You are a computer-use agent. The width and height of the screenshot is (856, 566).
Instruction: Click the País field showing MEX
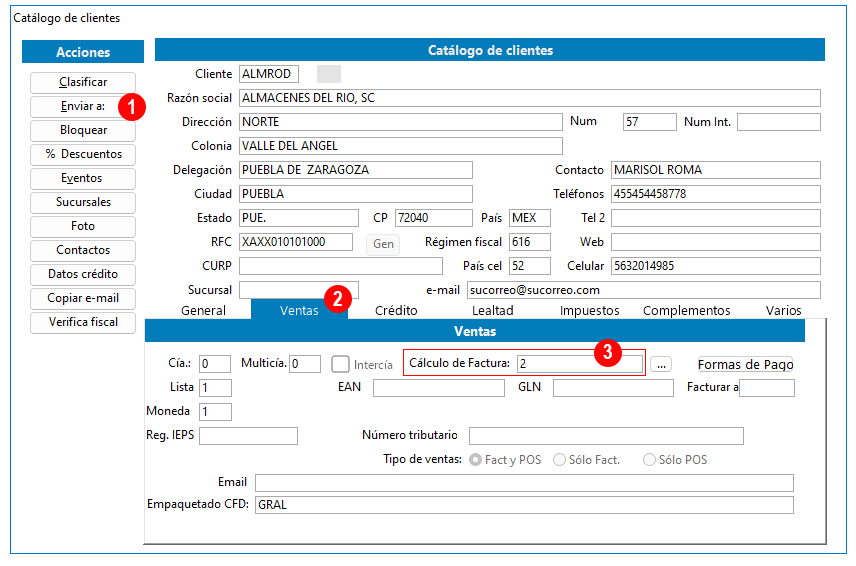(530, 218)
